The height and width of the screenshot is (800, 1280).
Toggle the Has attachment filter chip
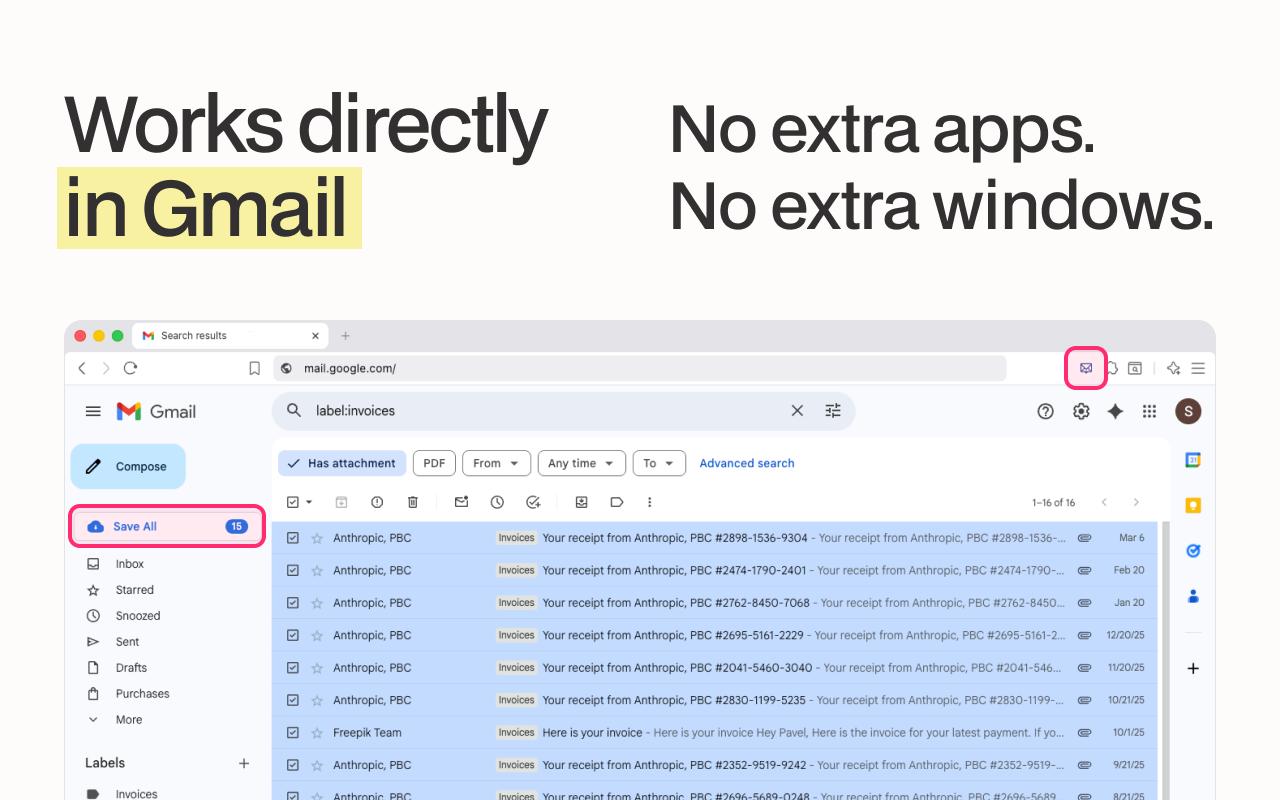click(342, 463)
